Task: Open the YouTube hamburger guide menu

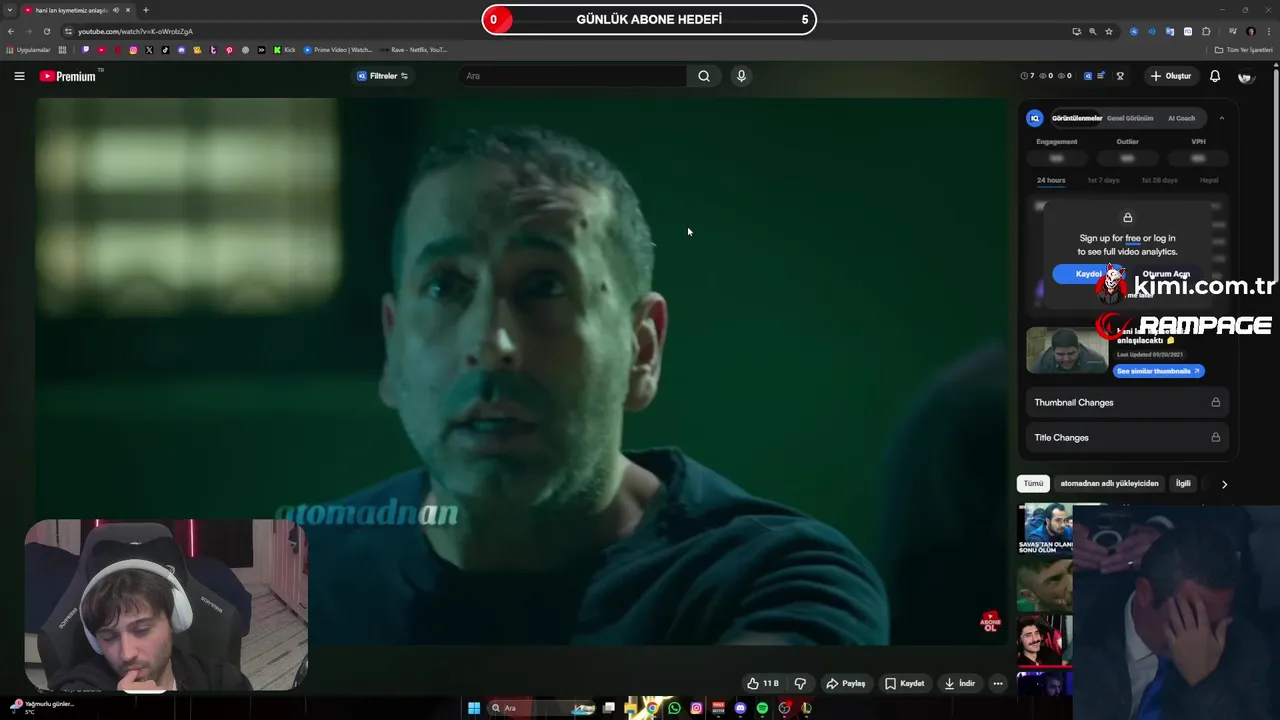Action: click(x=19, y=76)
